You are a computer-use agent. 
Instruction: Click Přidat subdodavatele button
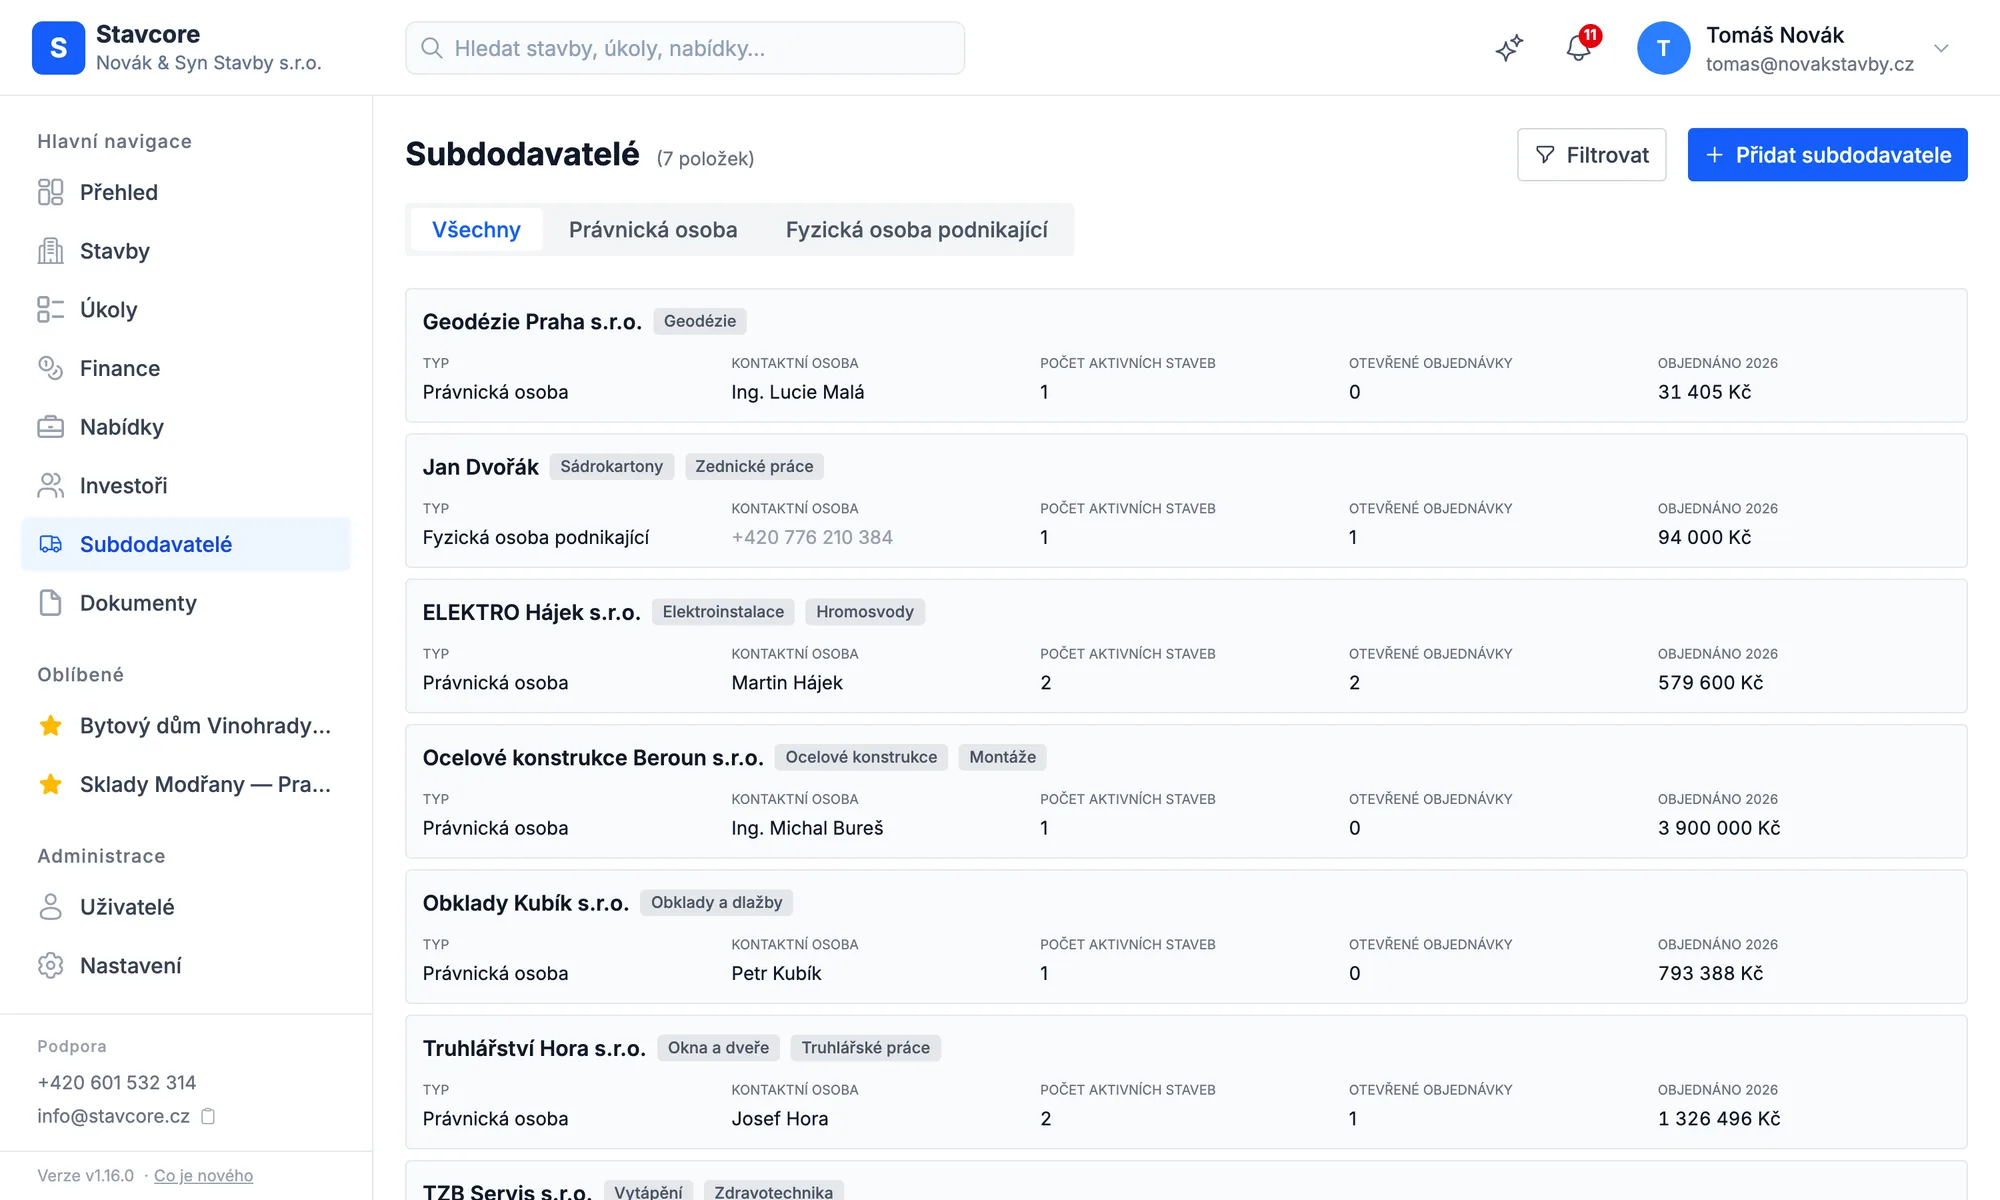(1827, 155)
